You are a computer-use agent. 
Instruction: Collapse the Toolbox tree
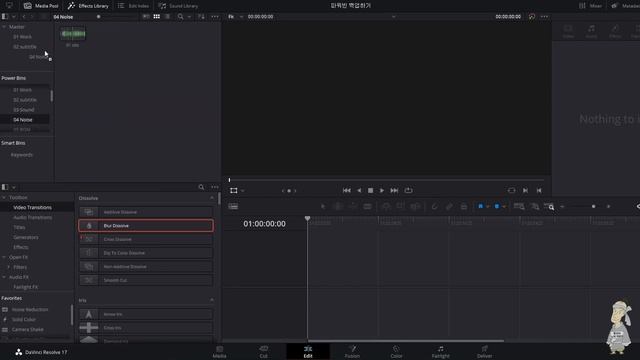pyautogui.click(x=4, y=198)
